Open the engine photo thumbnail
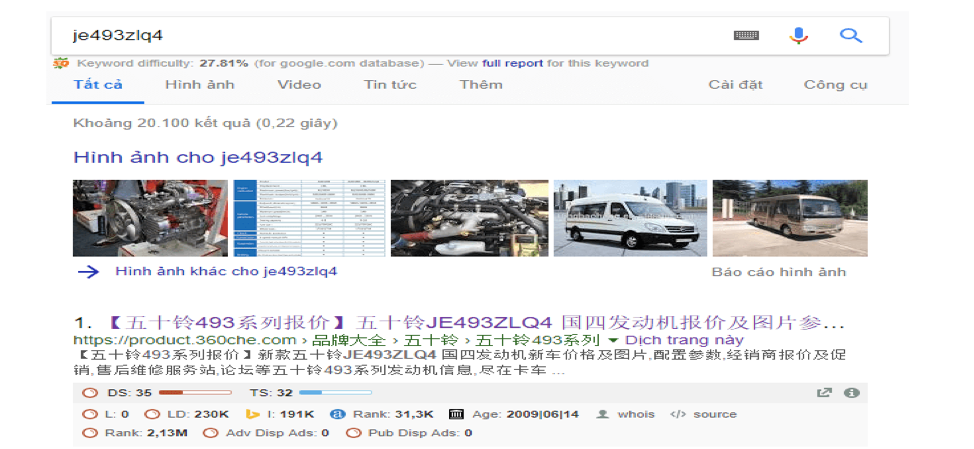Viewport: 974px width, 449px height. (150, 218)
